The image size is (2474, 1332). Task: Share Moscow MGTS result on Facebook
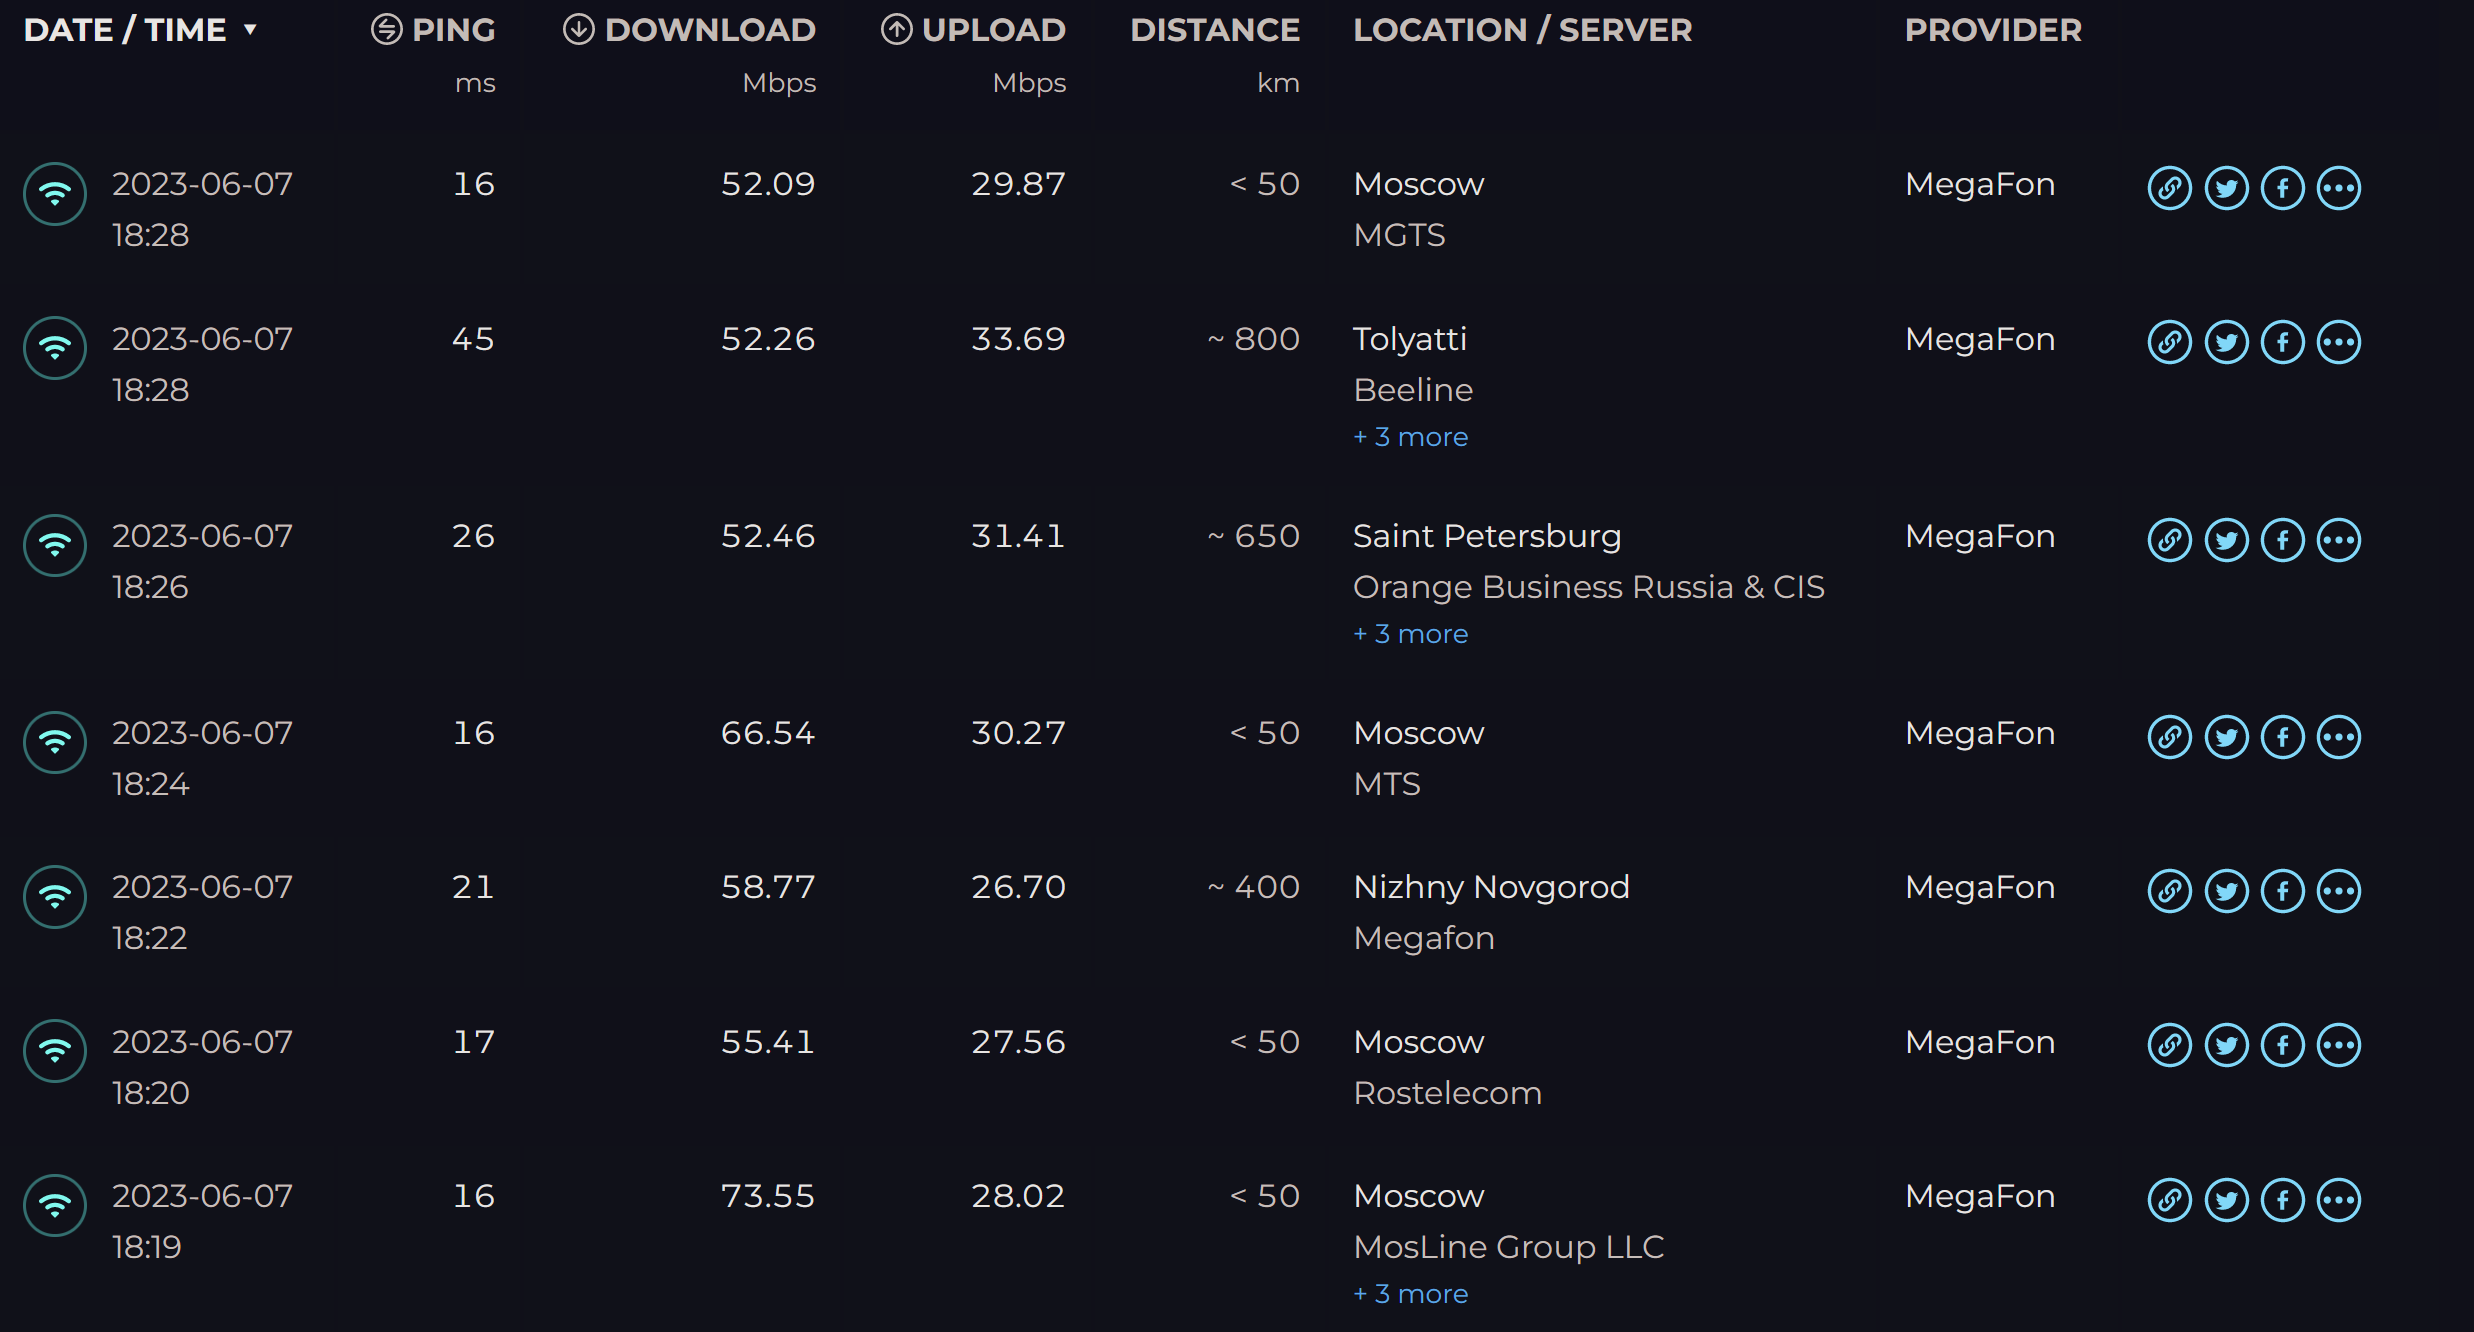coord(2283,188)
